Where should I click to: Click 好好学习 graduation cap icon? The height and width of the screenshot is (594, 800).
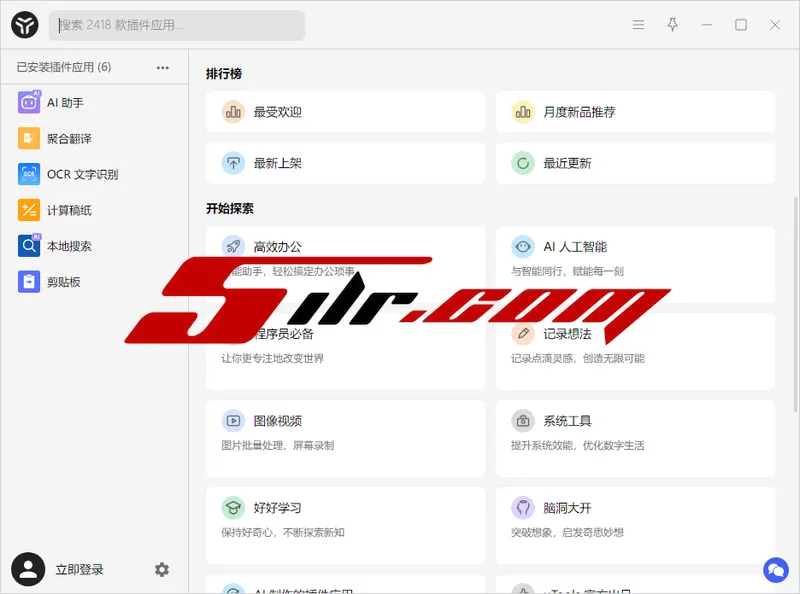[x=233, y=508]
